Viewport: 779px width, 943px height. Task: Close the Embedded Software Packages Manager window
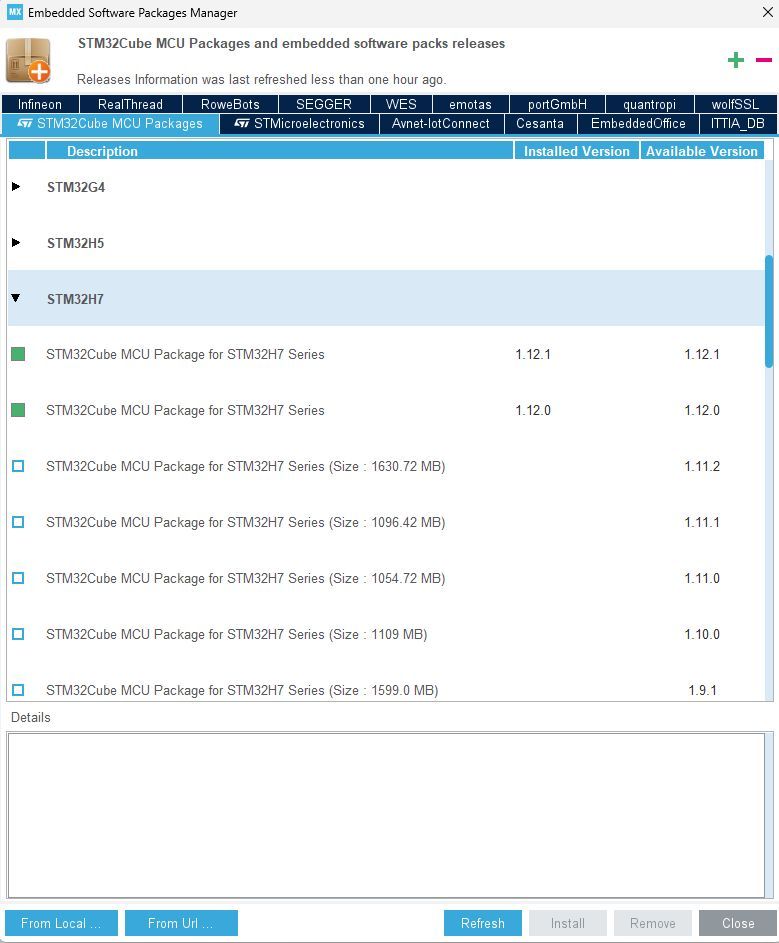pyautogui.click(x=768, y=12)
